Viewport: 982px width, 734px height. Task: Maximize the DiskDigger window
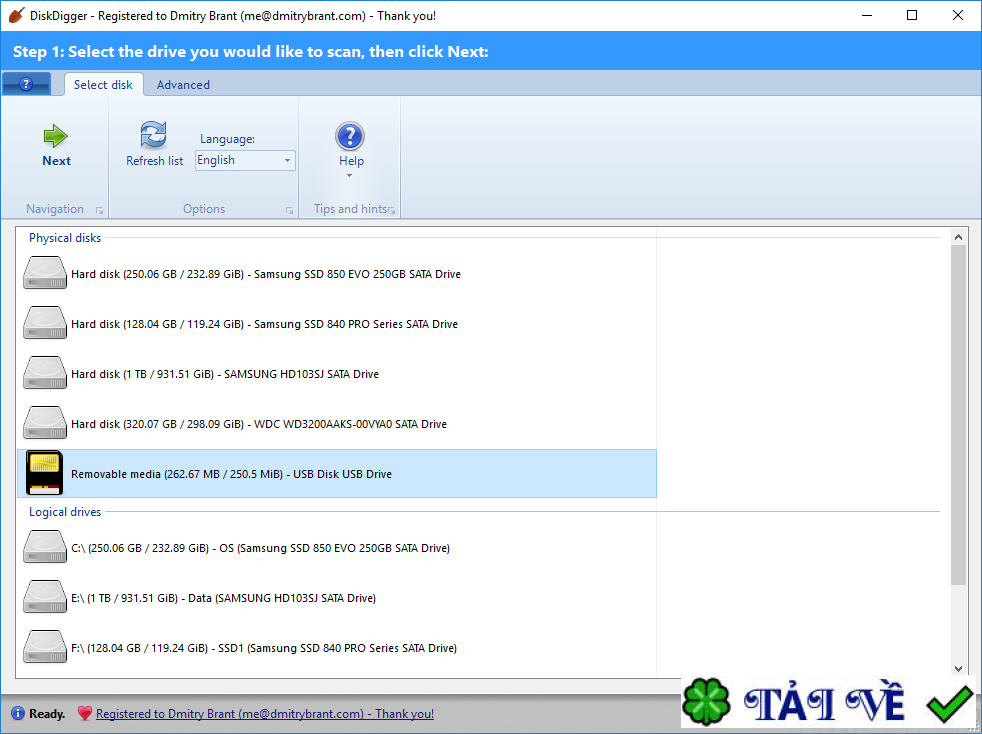pyautogui.click(x=912, y=16)
